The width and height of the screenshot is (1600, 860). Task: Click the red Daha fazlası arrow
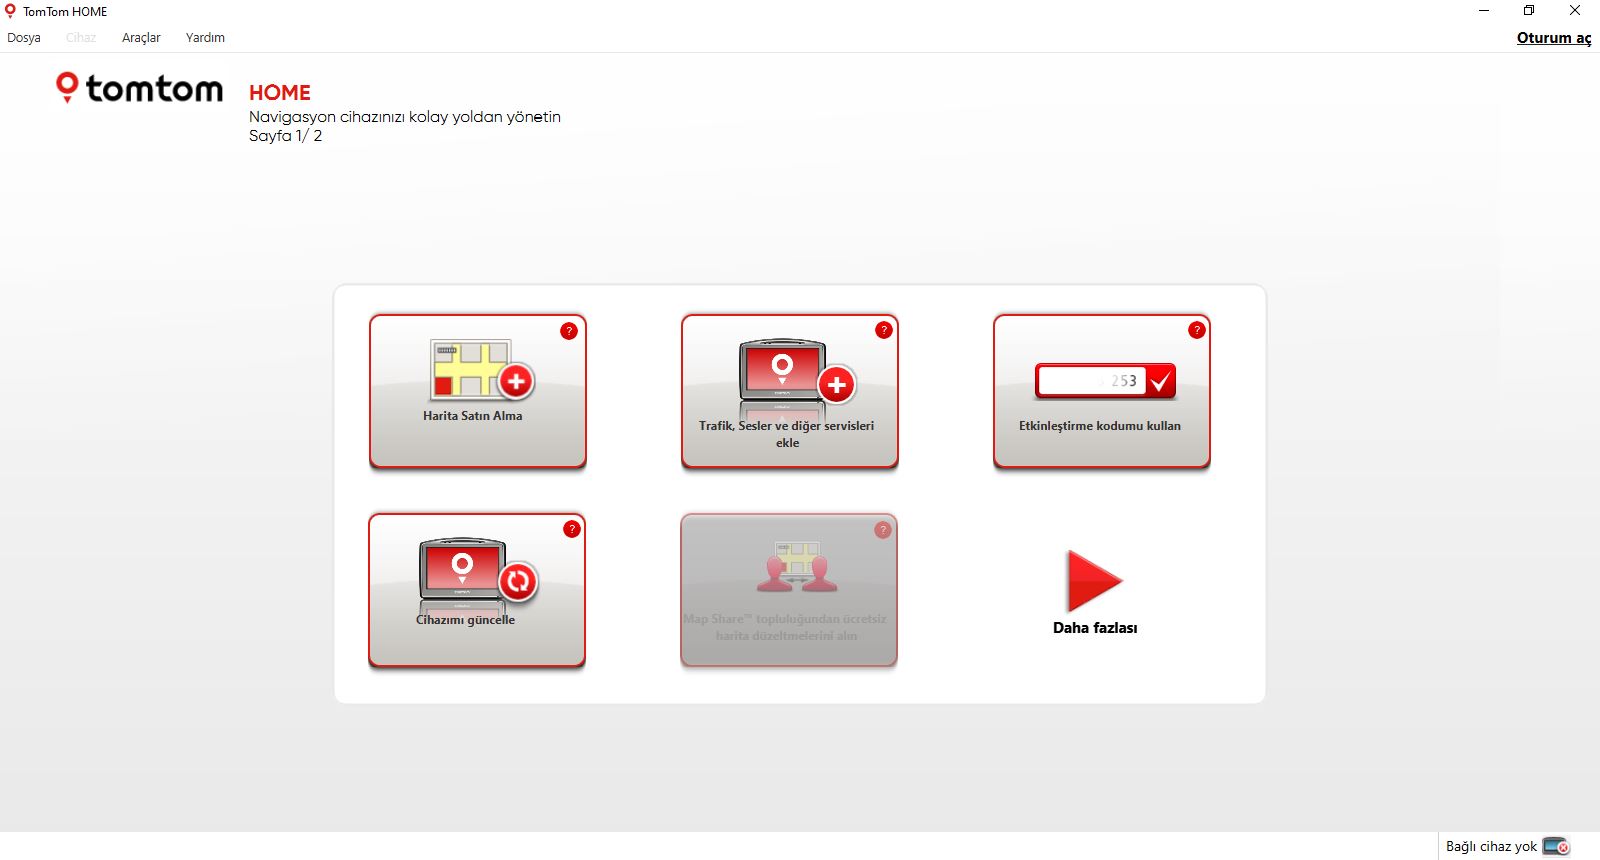[x=1095, y=581]
